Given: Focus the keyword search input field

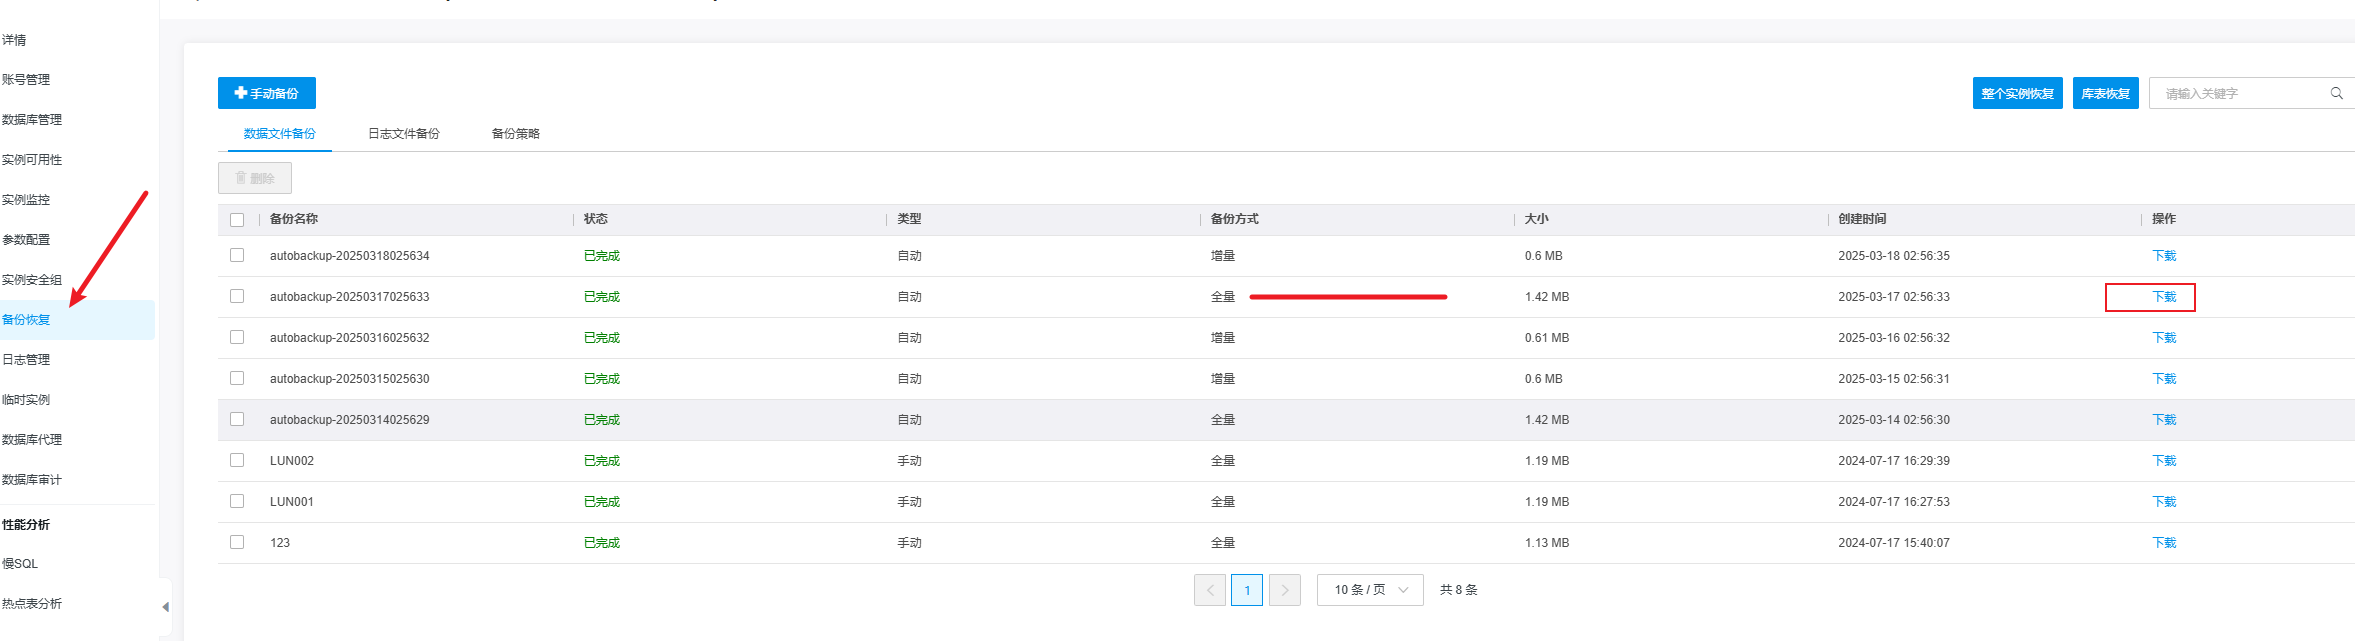Looking at the screenshot, I should click(x=2240, y=93).
